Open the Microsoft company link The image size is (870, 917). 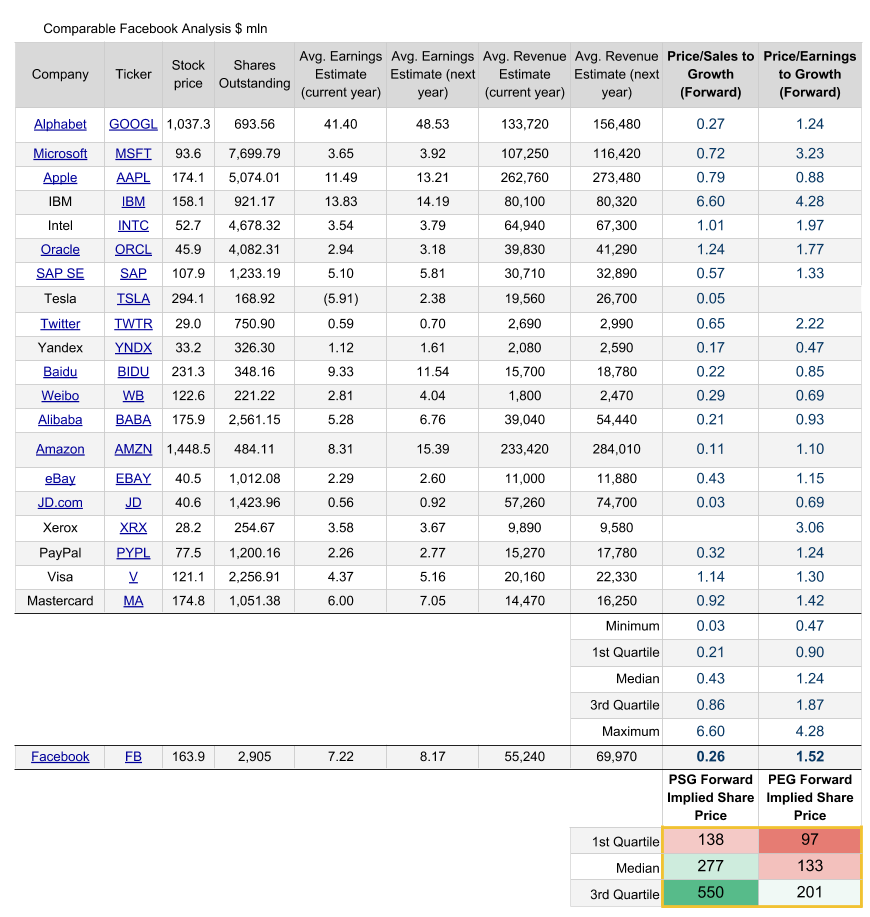click(x=60, y=153)
